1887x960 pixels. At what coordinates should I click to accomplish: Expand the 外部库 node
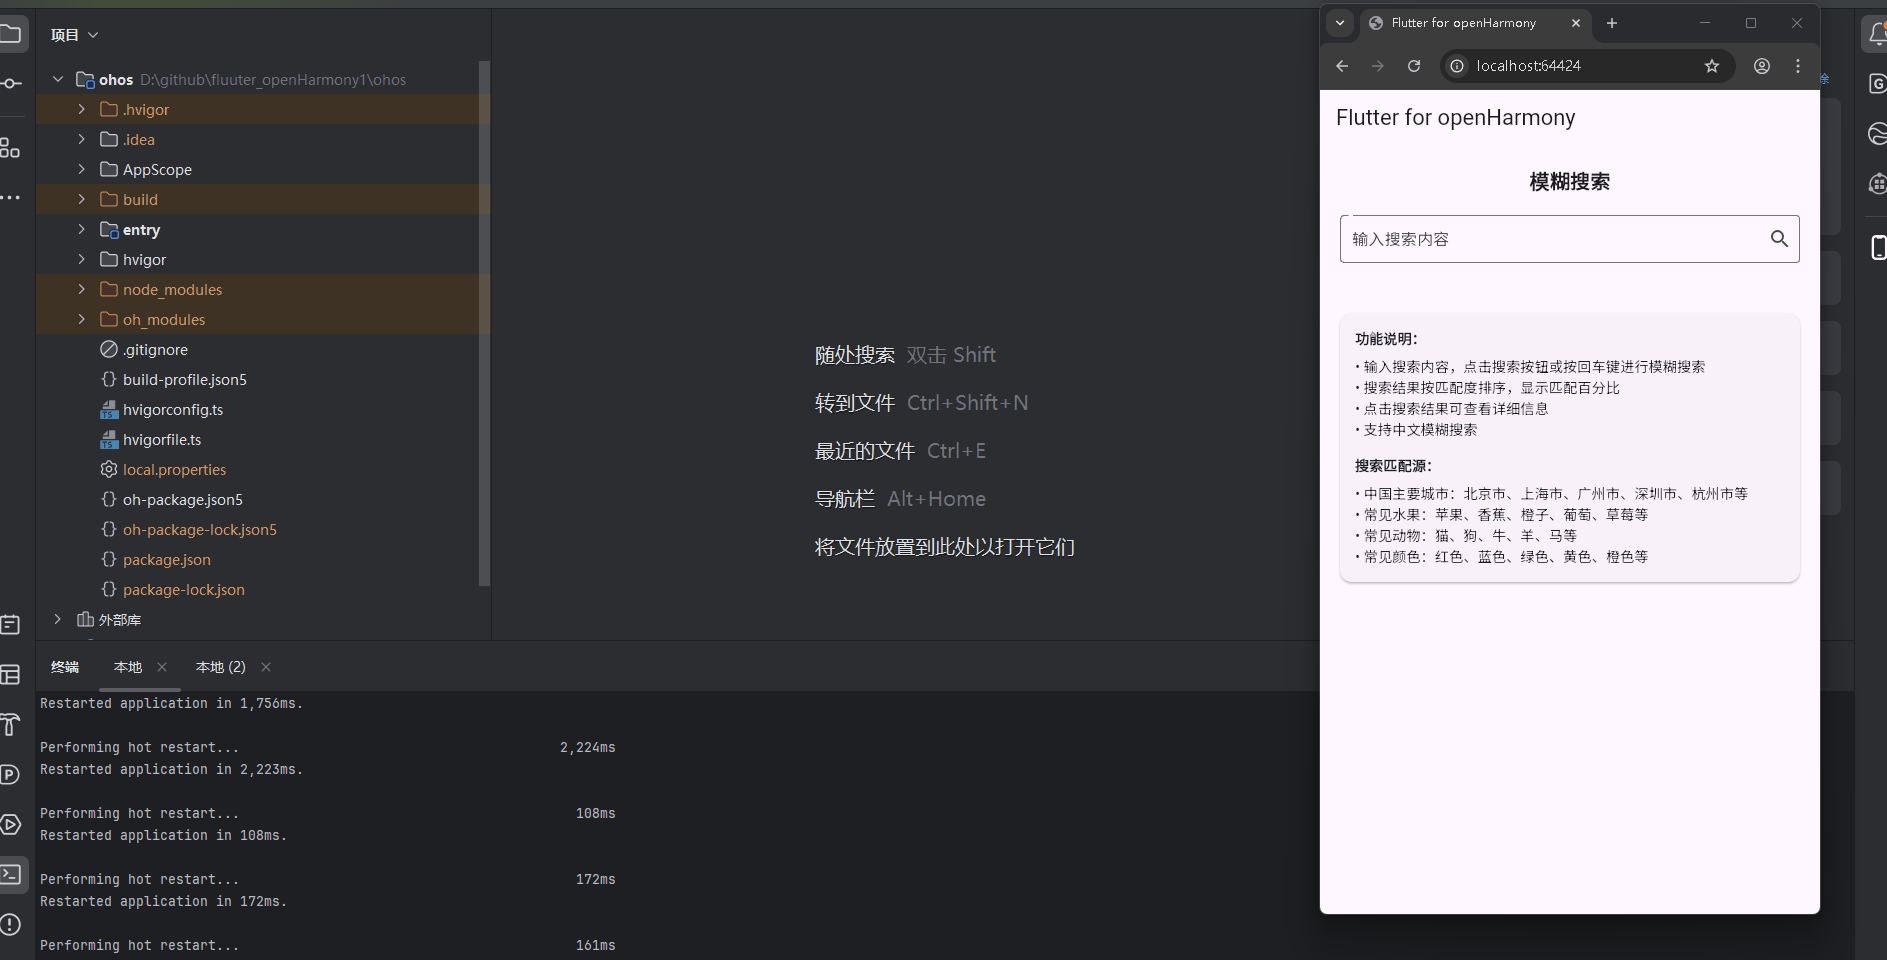coord(57,620)
